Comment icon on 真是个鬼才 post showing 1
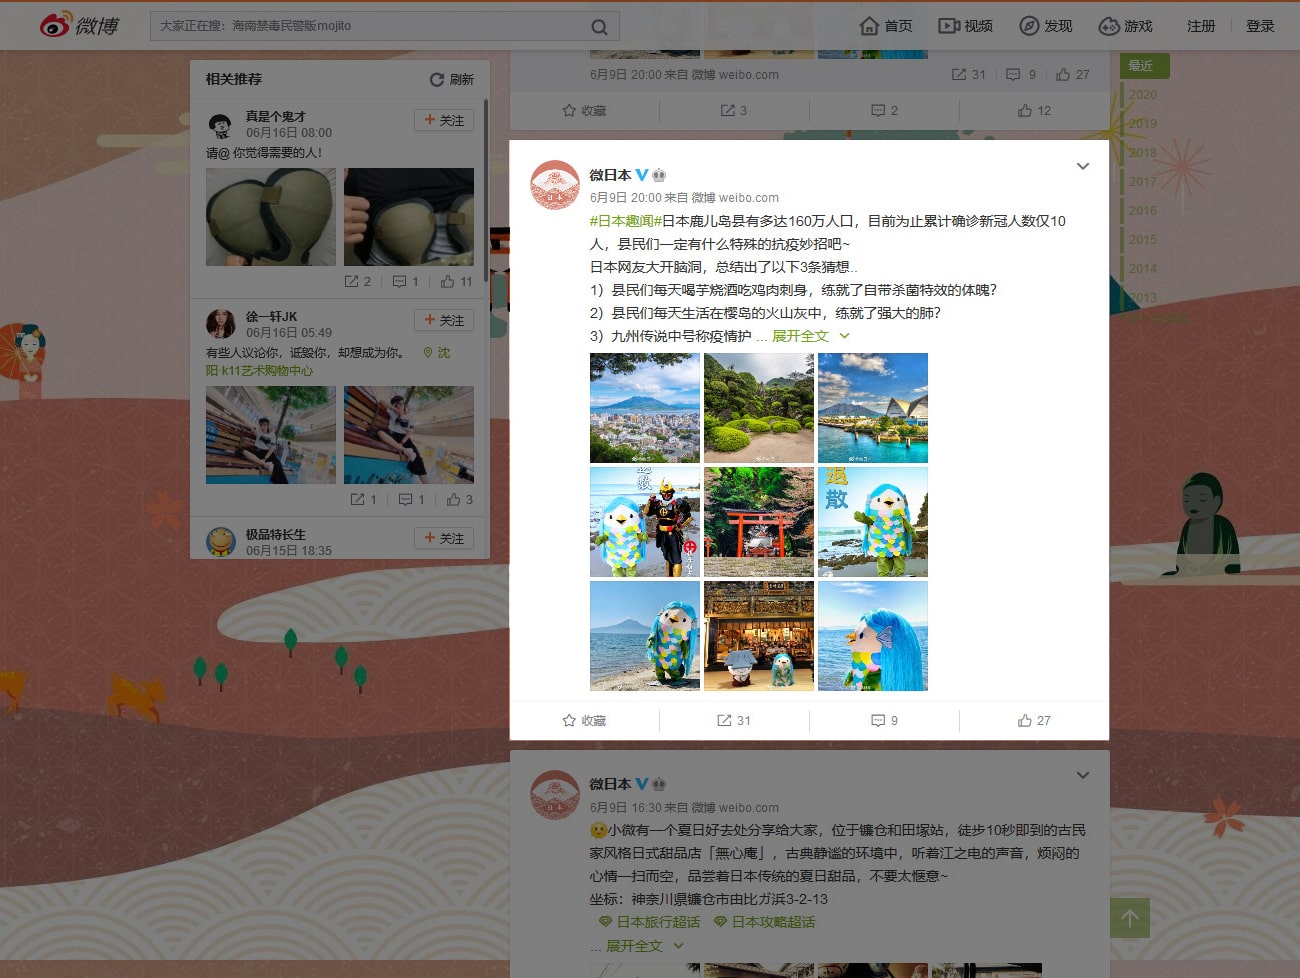 pos(406,282)
